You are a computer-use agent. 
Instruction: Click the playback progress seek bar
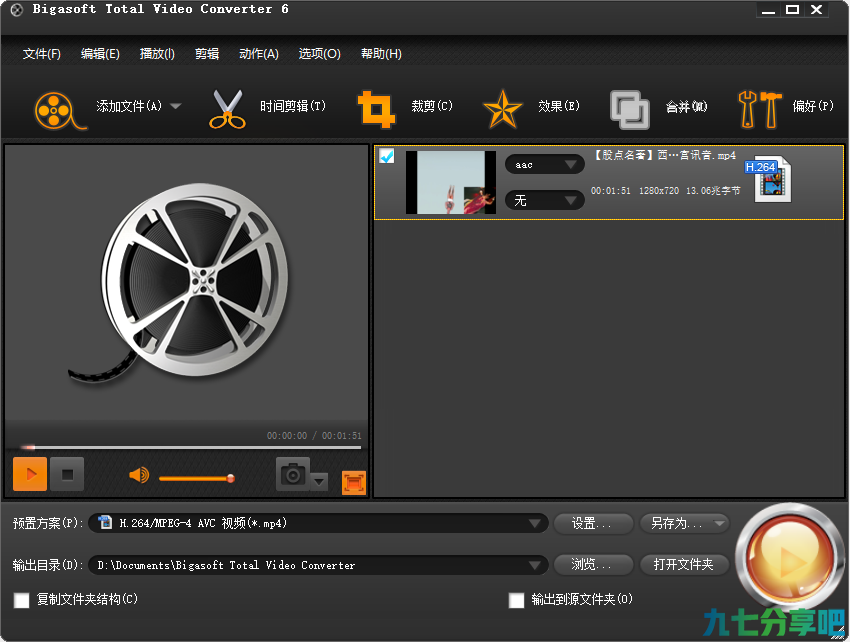191,447
